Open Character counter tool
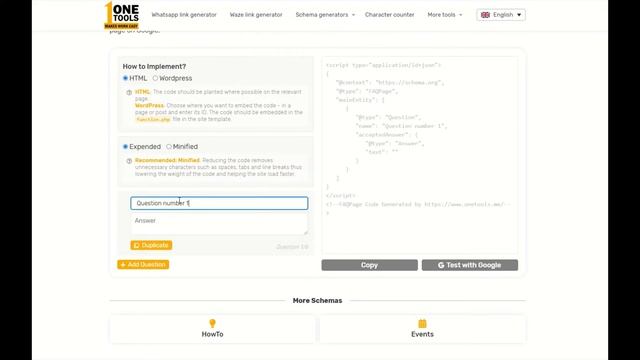This screenshot has height=360, width=640. (389, 15)
